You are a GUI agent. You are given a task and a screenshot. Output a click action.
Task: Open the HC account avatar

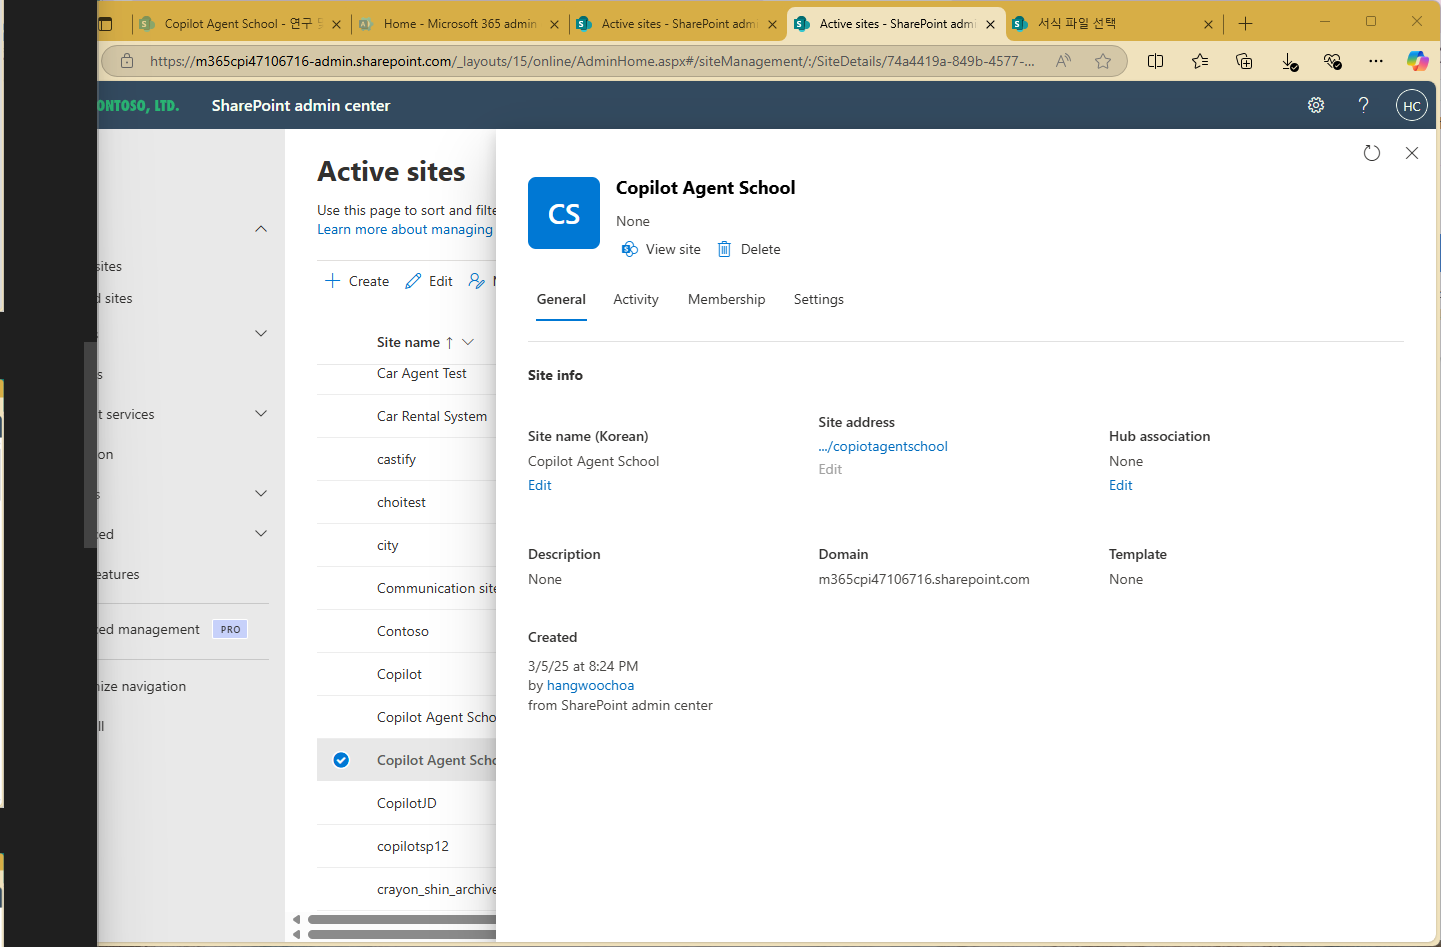coord(1411,105)
